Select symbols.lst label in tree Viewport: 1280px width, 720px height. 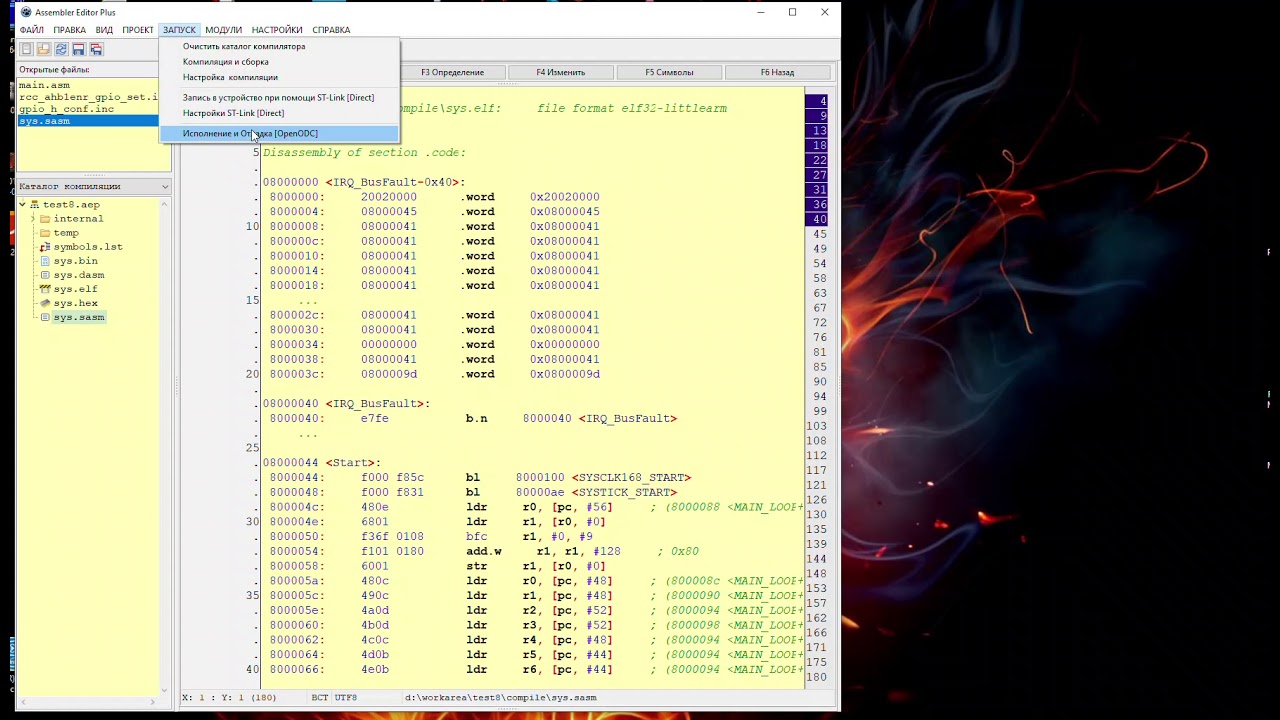pyautogui.click(x=88, y=246)
